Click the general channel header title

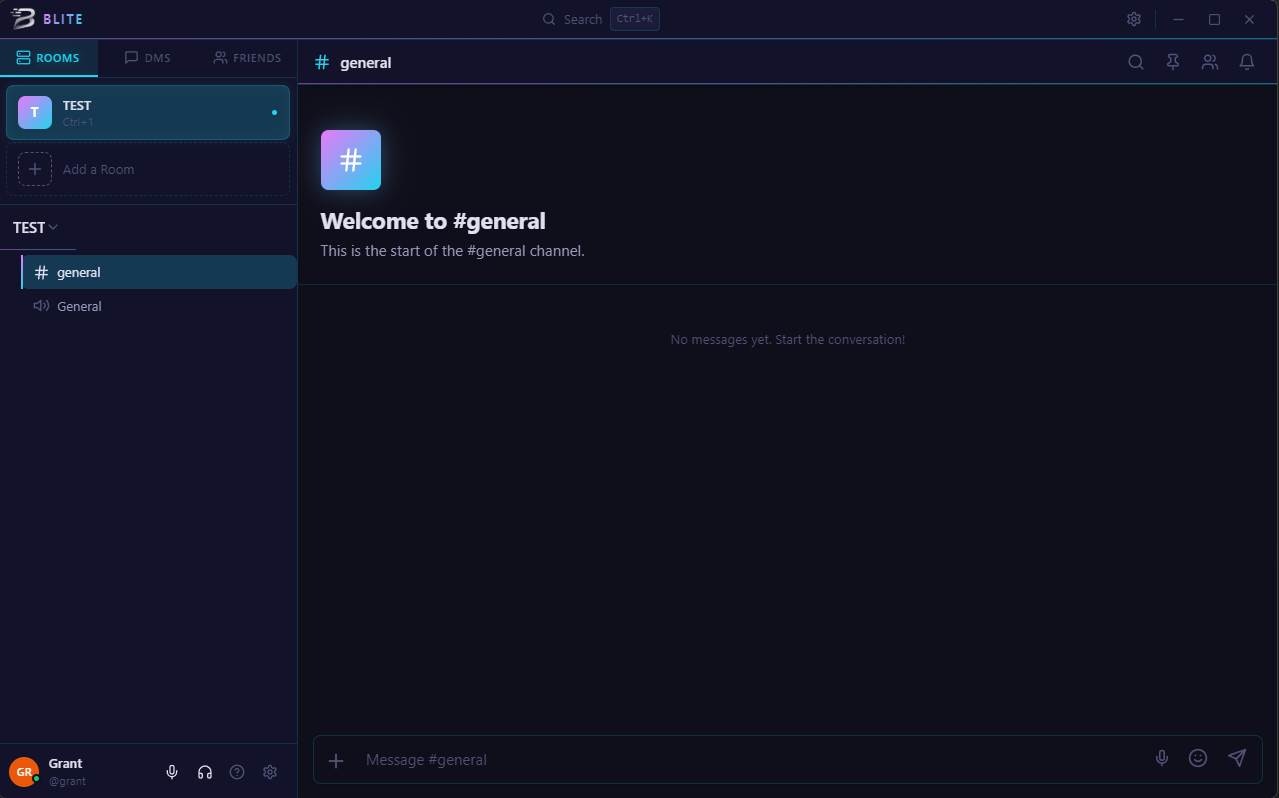pos(365,62)
